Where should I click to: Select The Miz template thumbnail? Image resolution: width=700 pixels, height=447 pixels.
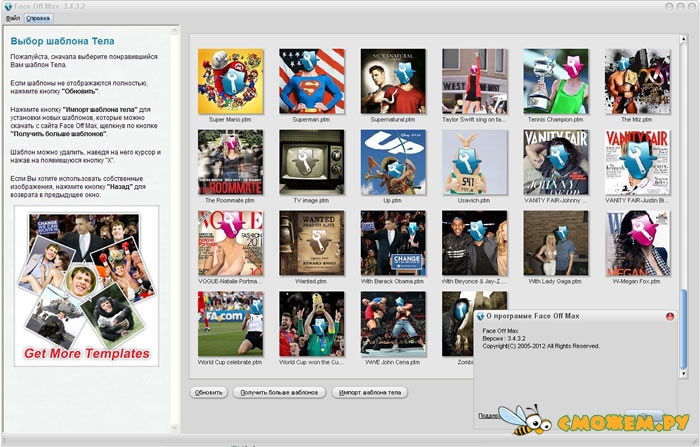(x=637, y=81)
